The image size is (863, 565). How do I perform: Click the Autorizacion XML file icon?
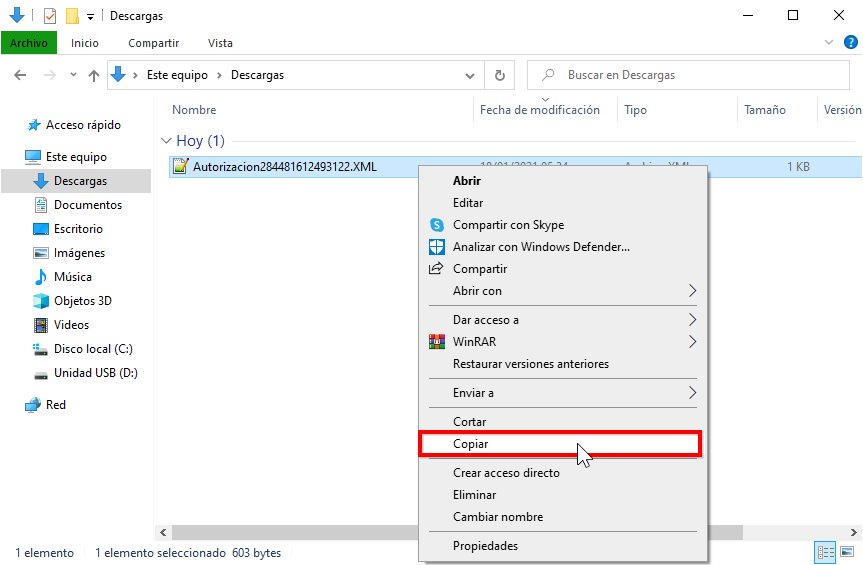180,167
